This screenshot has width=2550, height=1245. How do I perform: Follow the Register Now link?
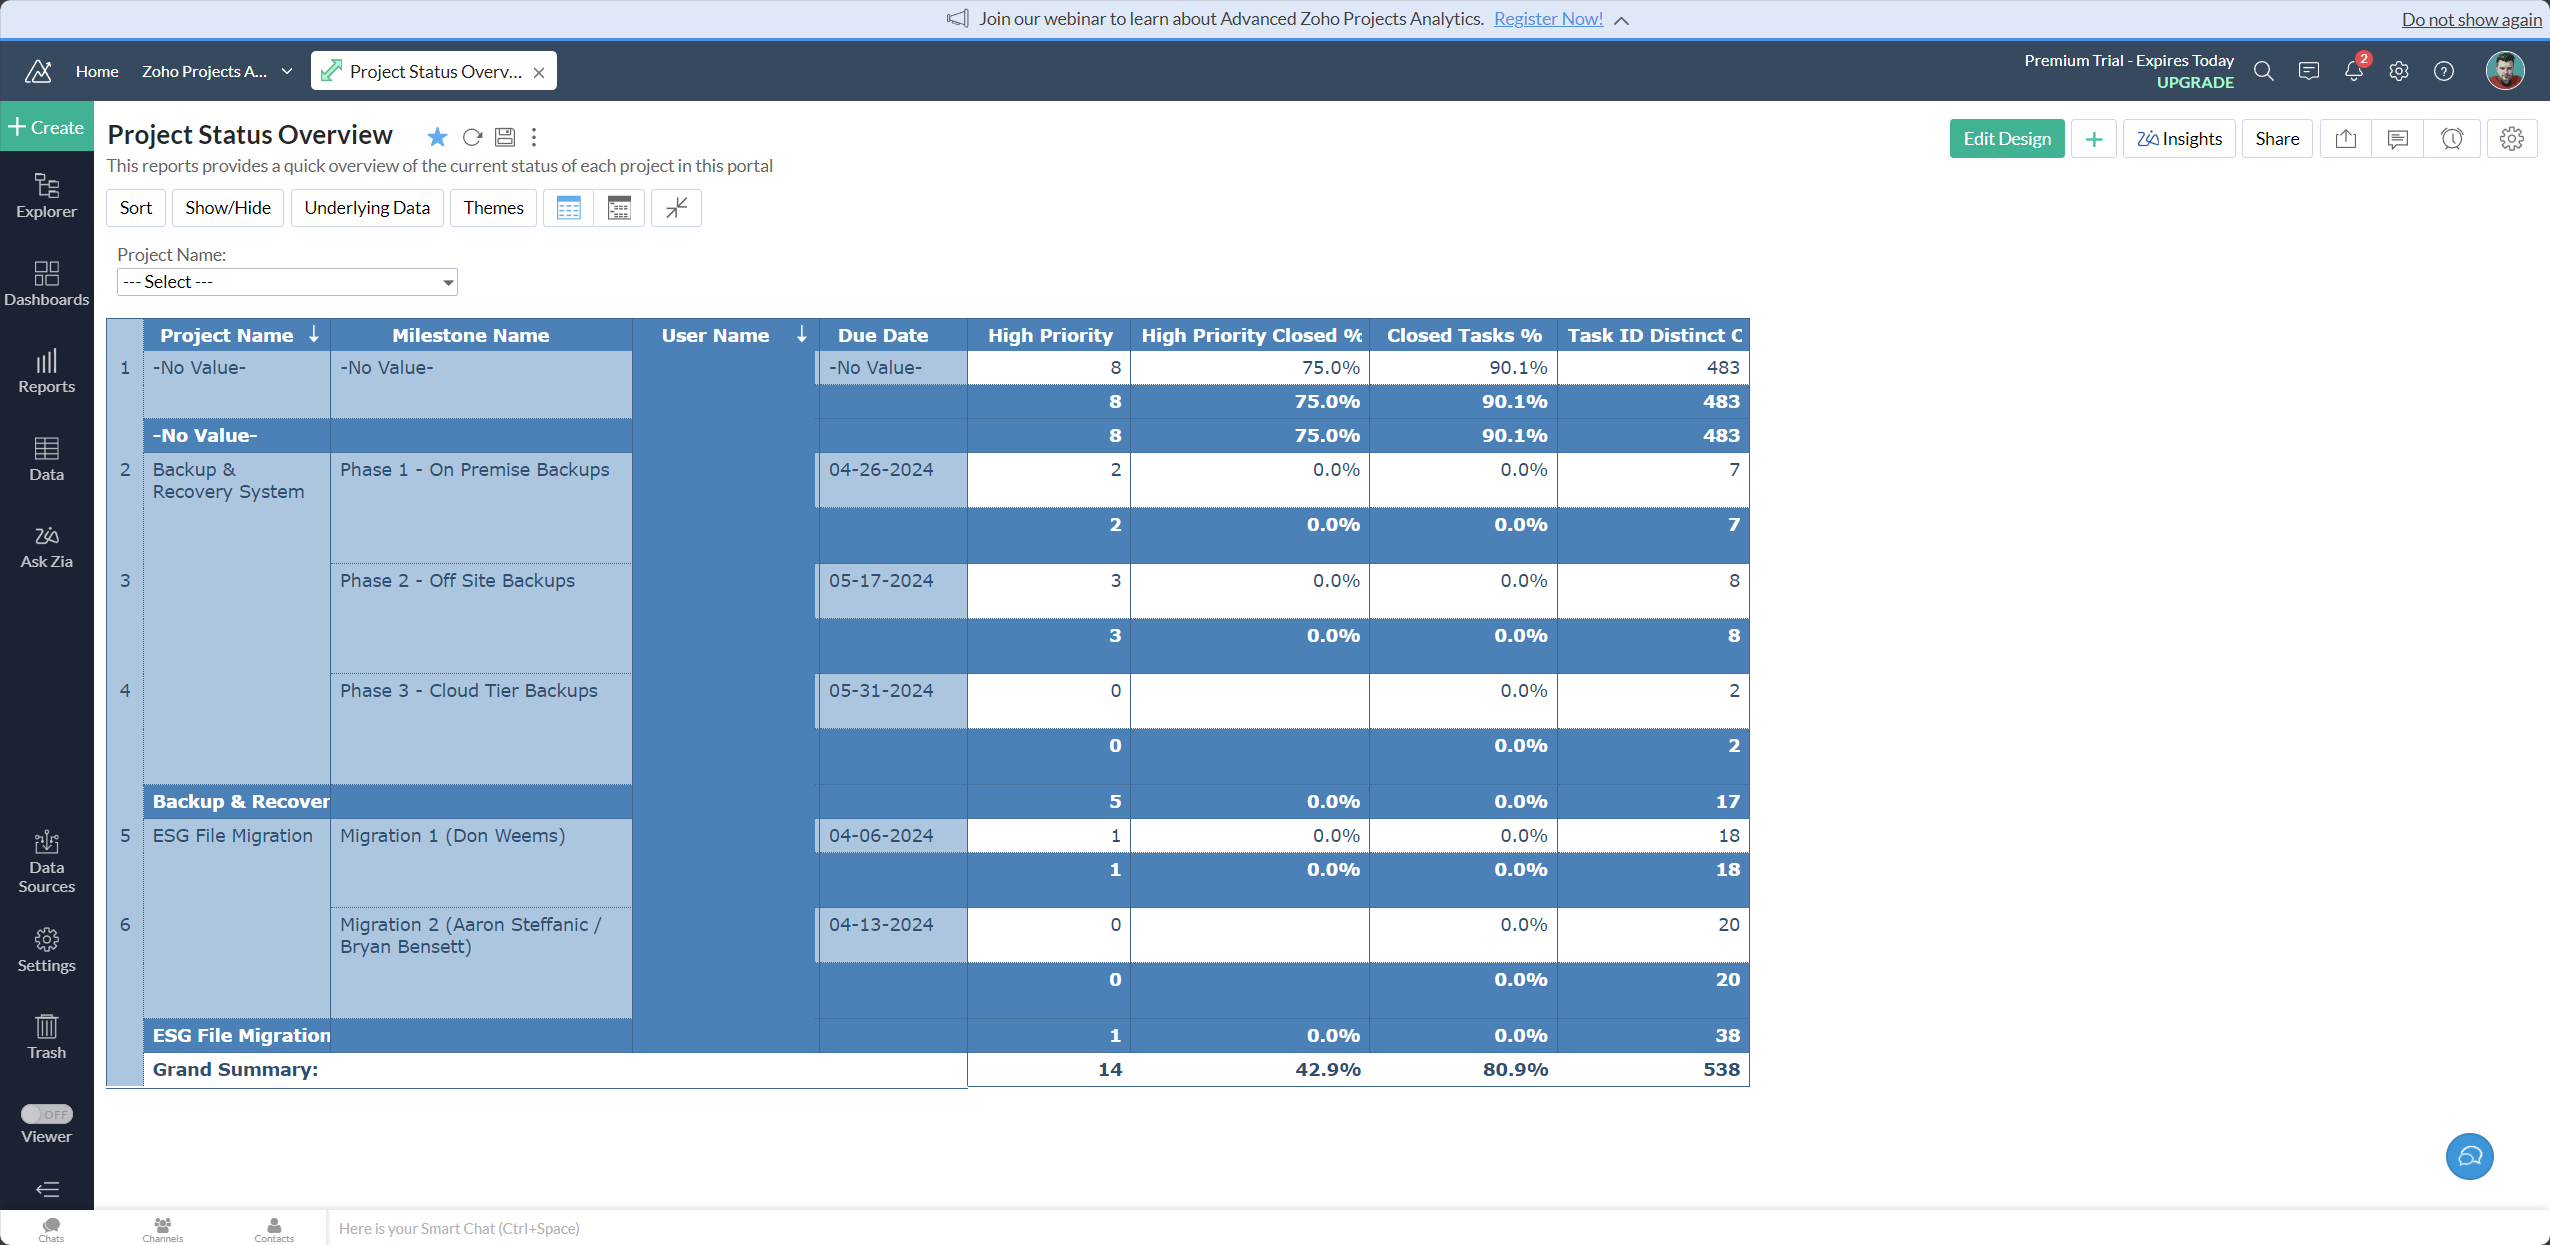click(1548, 19)
